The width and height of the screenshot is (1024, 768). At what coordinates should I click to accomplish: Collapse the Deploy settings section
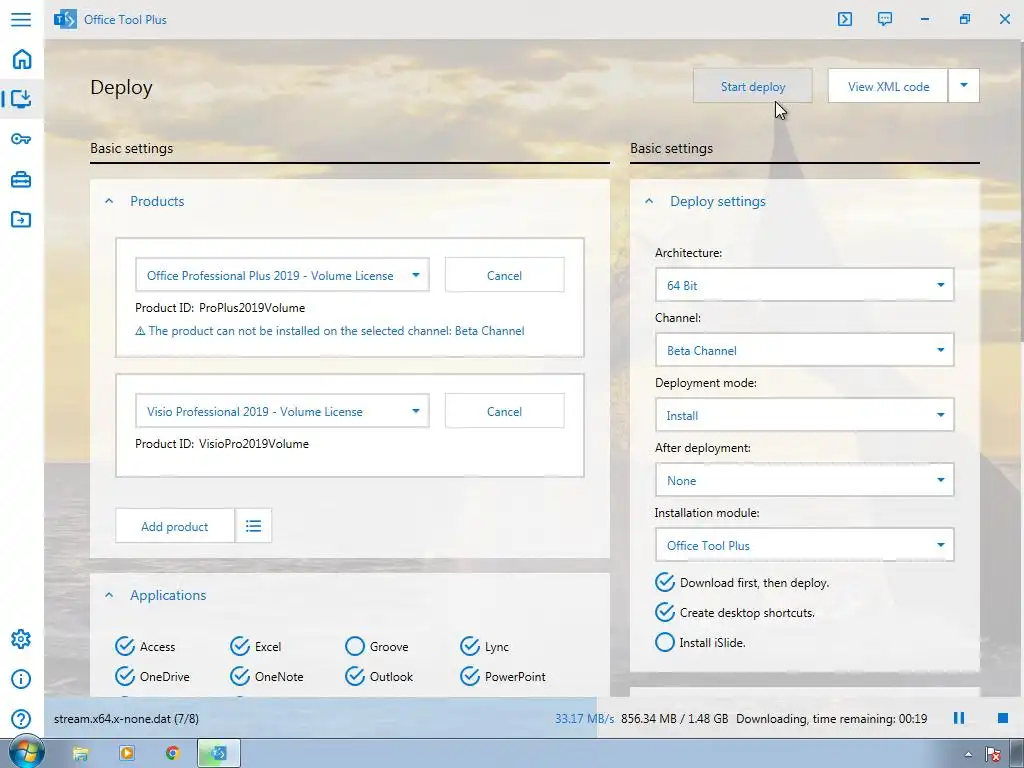[648, 201]
